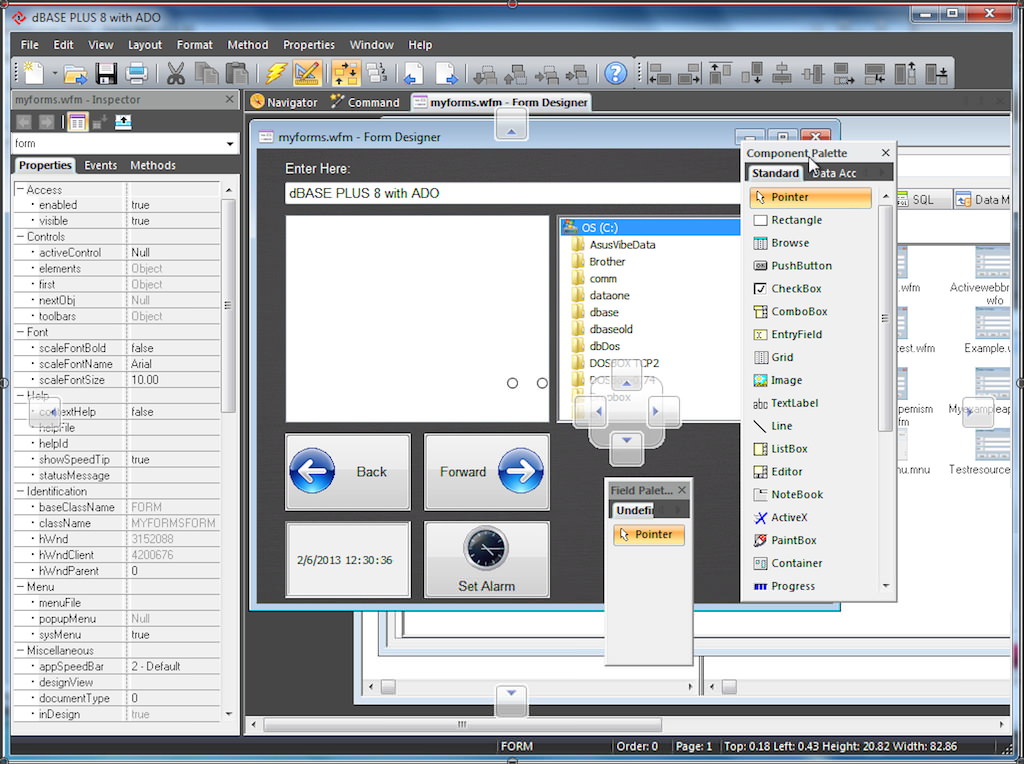This screenshot has width=1024, height=764.
Task: Click the Design mode ruler-and-pencil icon
Action: (x=306, y=73)
